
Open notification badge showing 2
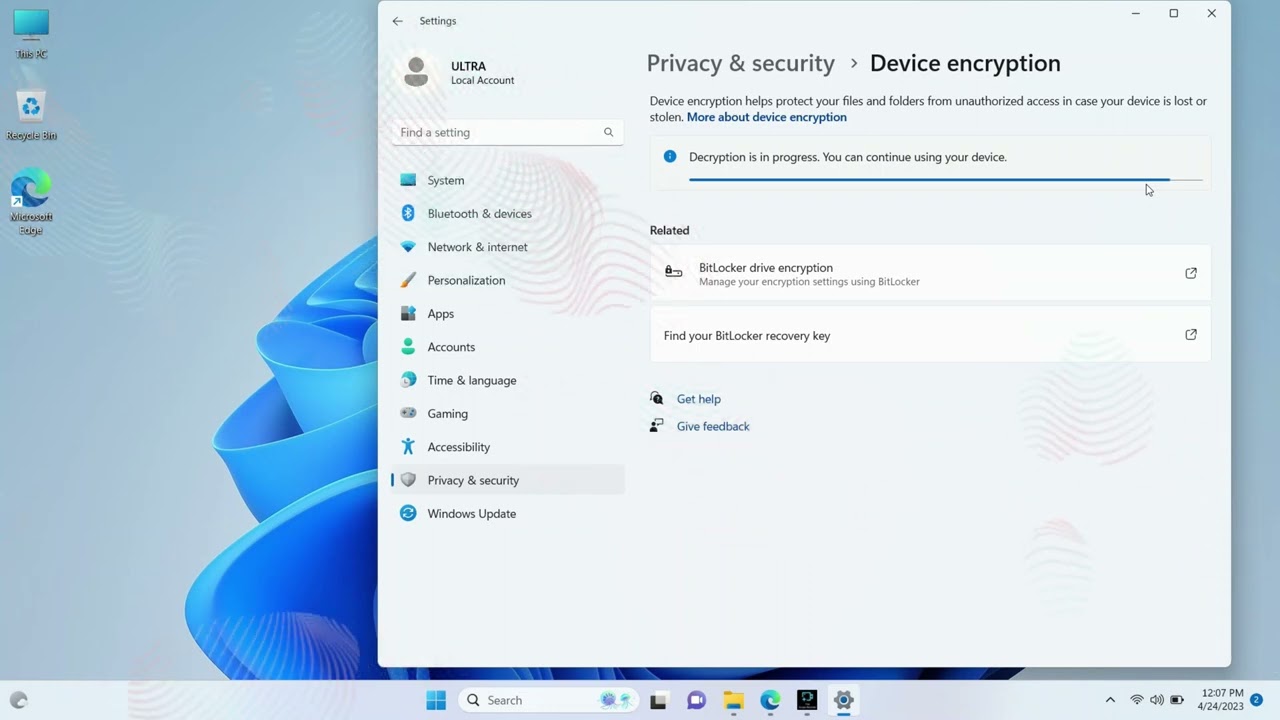1257,700
